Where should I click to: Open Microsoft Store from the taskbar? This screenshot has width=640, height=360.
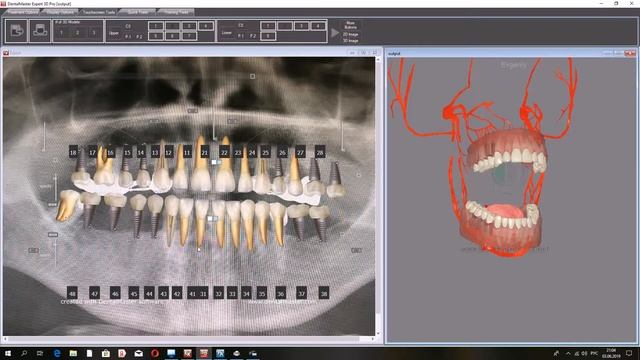click(106, 353)
